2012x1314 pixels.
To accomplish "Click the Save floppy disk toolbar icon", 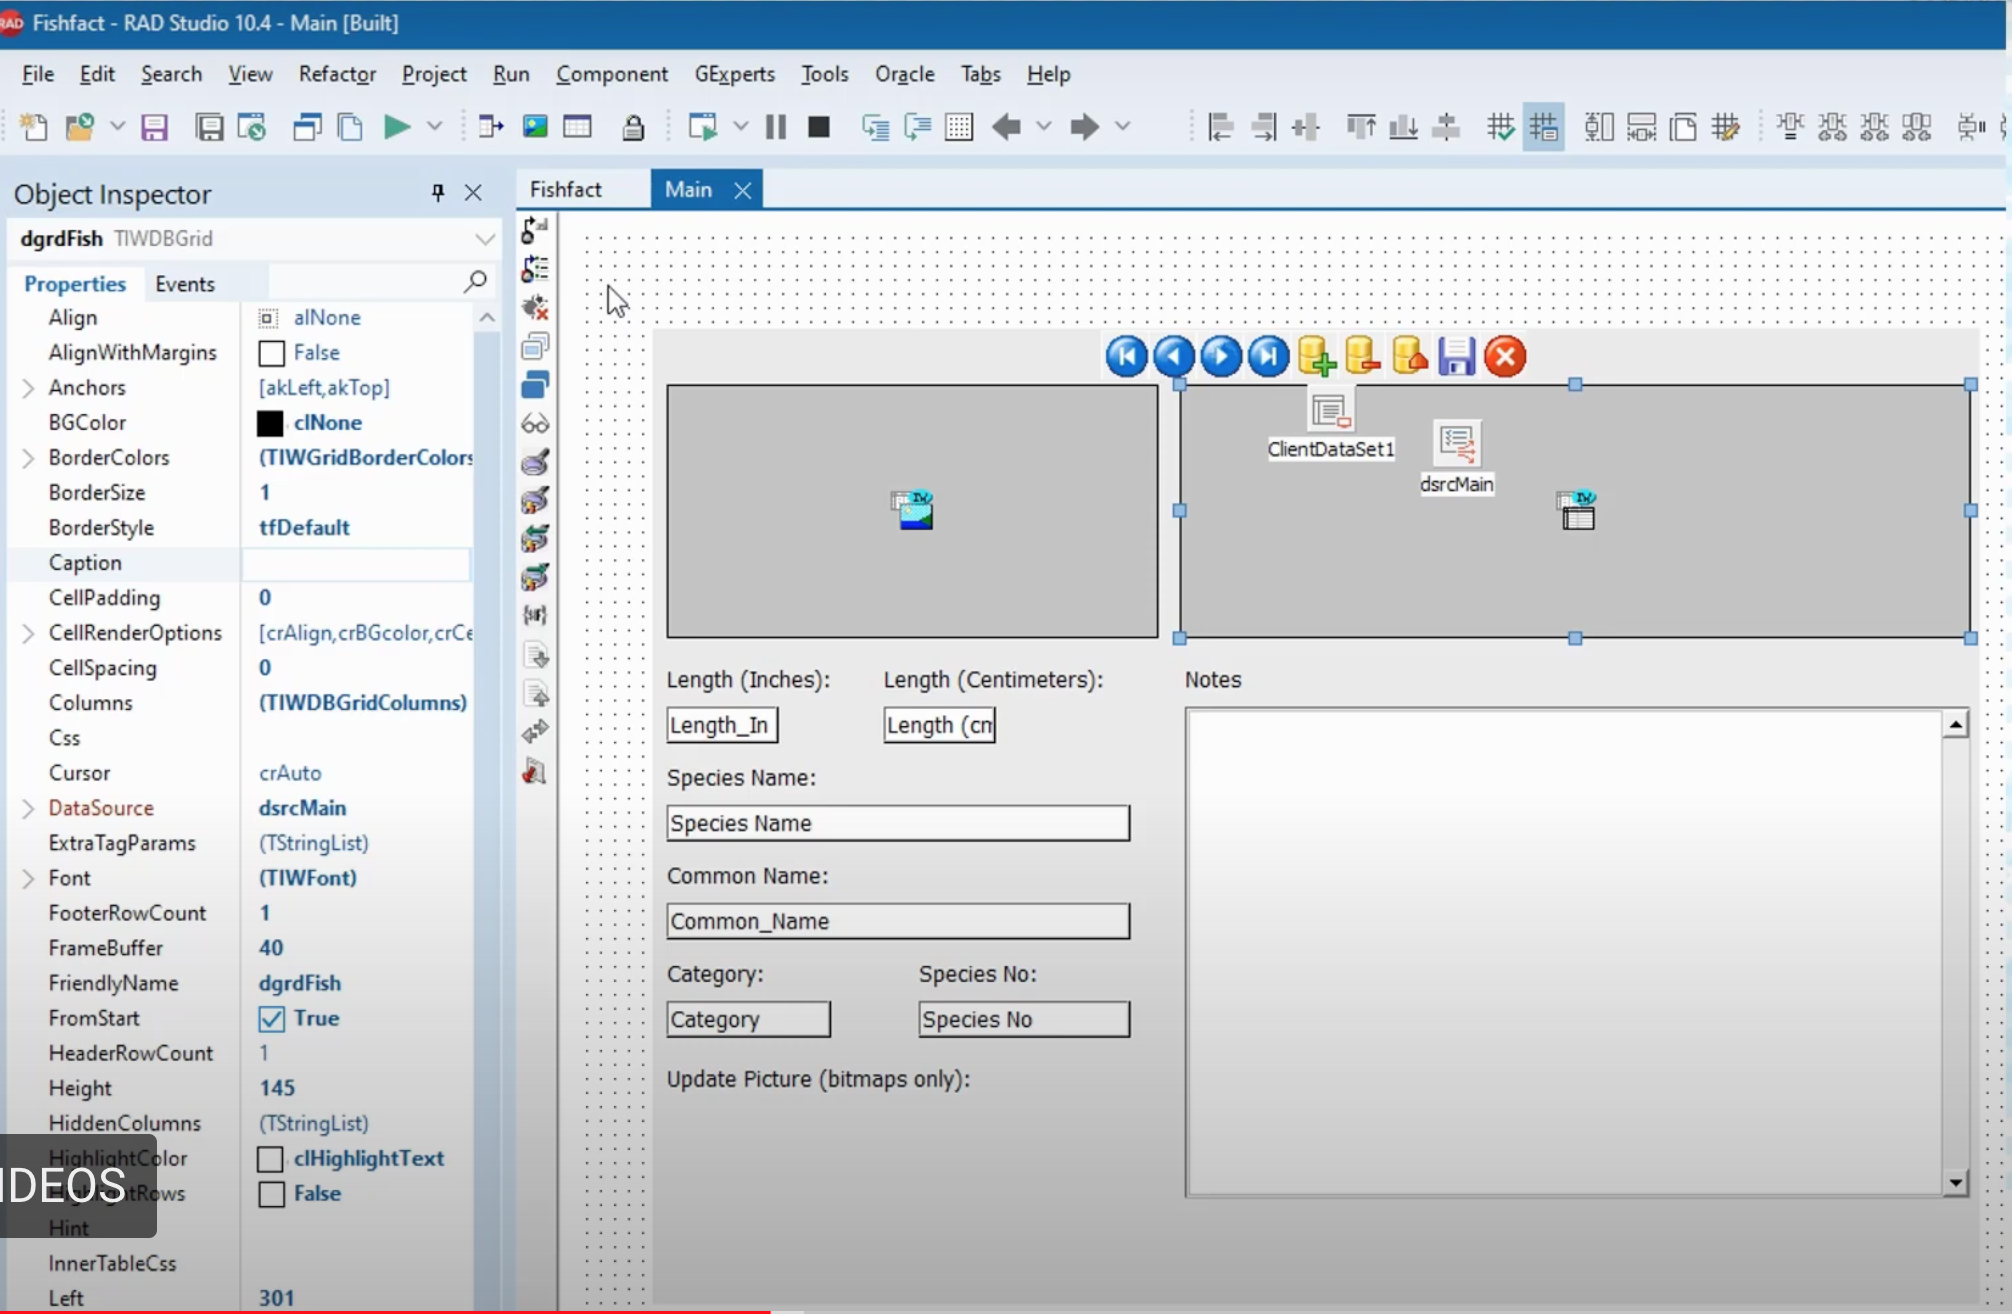I will click(154, 127).
